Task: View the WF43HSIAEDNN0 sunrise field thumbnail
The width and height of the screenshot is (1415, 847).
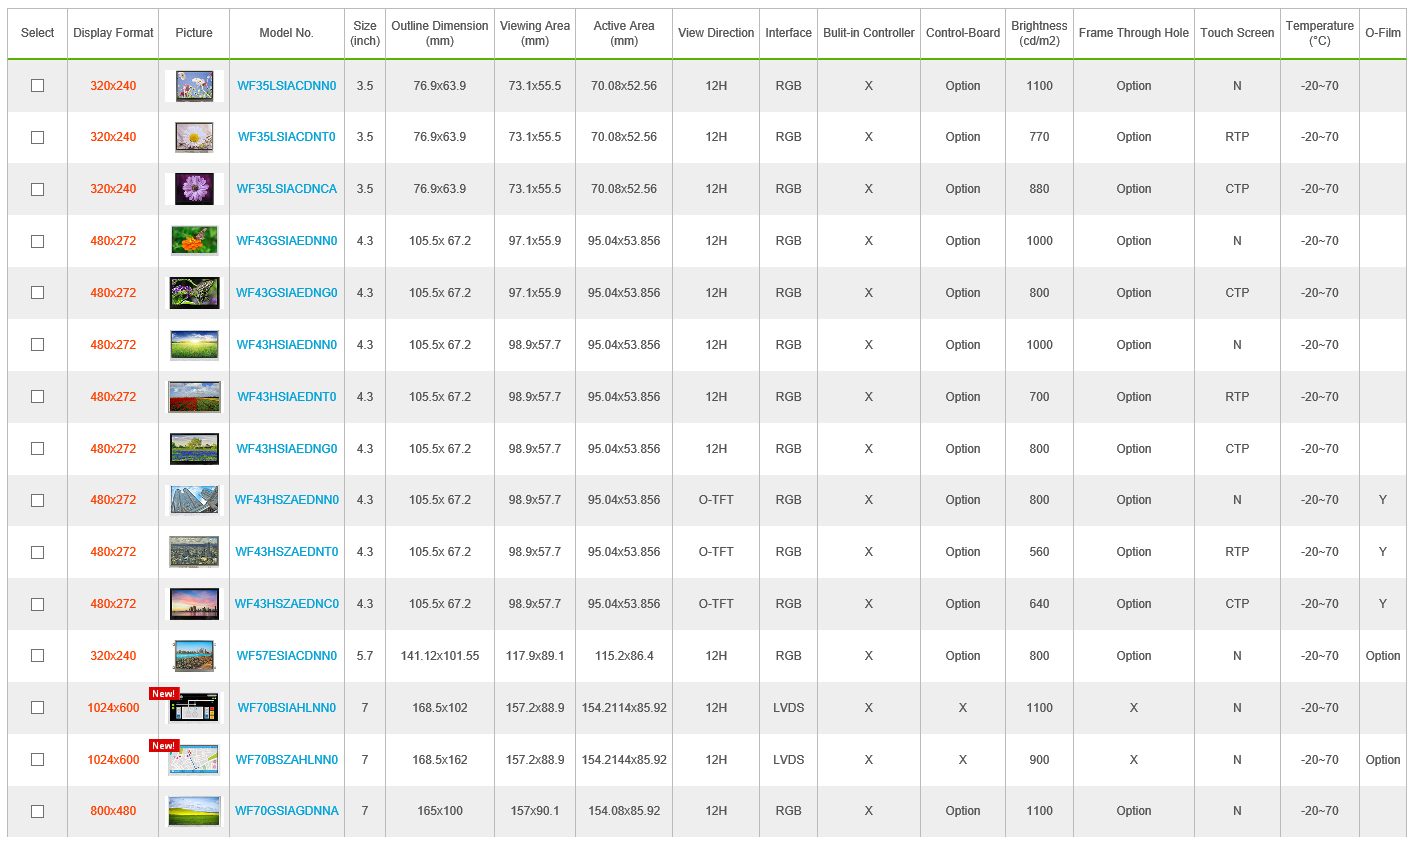Action: point(194,345)
